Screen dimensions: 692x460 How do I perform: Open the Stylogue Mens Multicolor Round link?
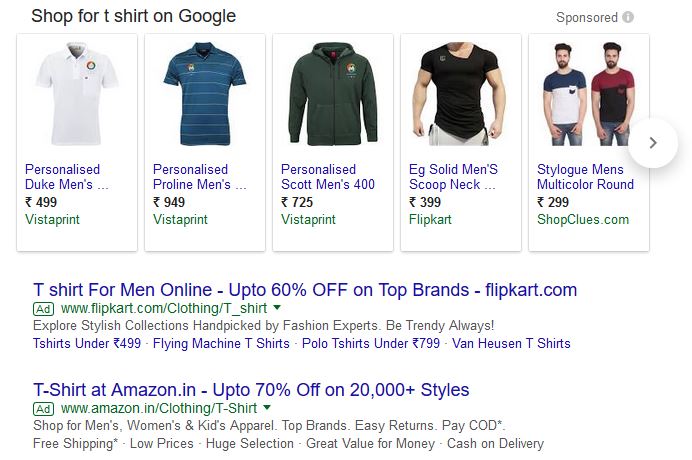click(585, 177)
